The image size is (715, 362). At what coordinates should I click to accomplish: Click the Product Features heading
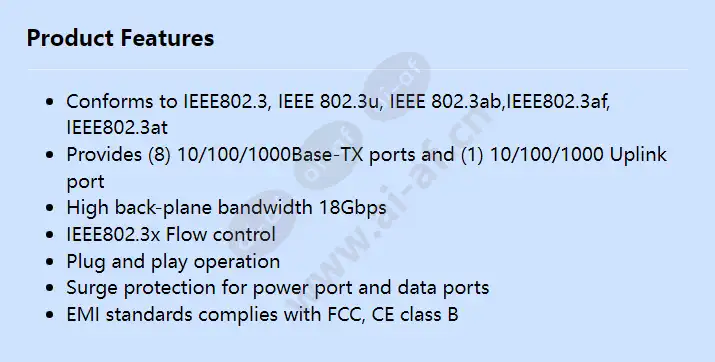click(120, 38)
